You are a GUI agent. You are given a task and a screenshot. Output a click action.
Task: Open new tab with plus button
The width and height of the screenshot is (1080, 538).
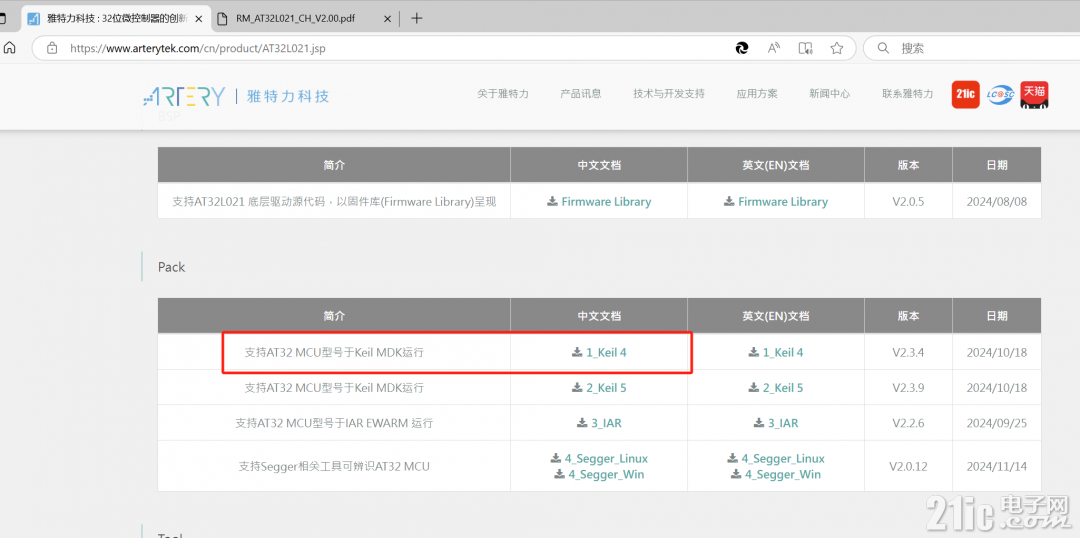click(x=416, y=19)
